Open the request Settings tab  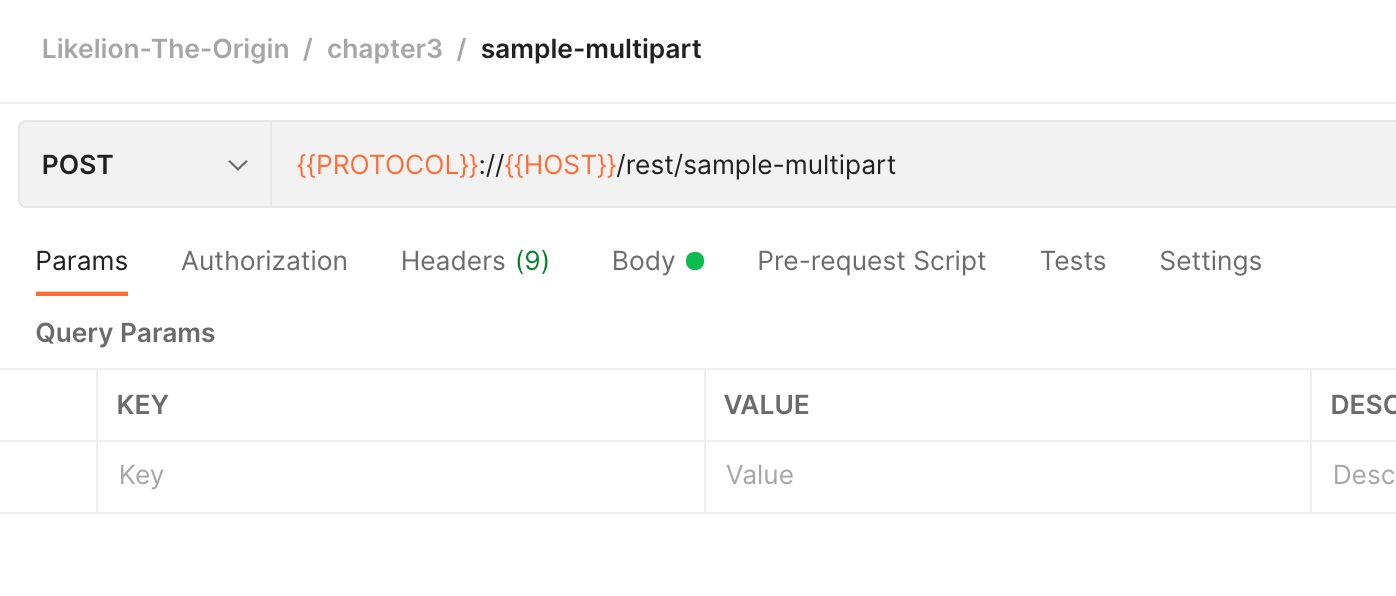(x=1210, y=261)
